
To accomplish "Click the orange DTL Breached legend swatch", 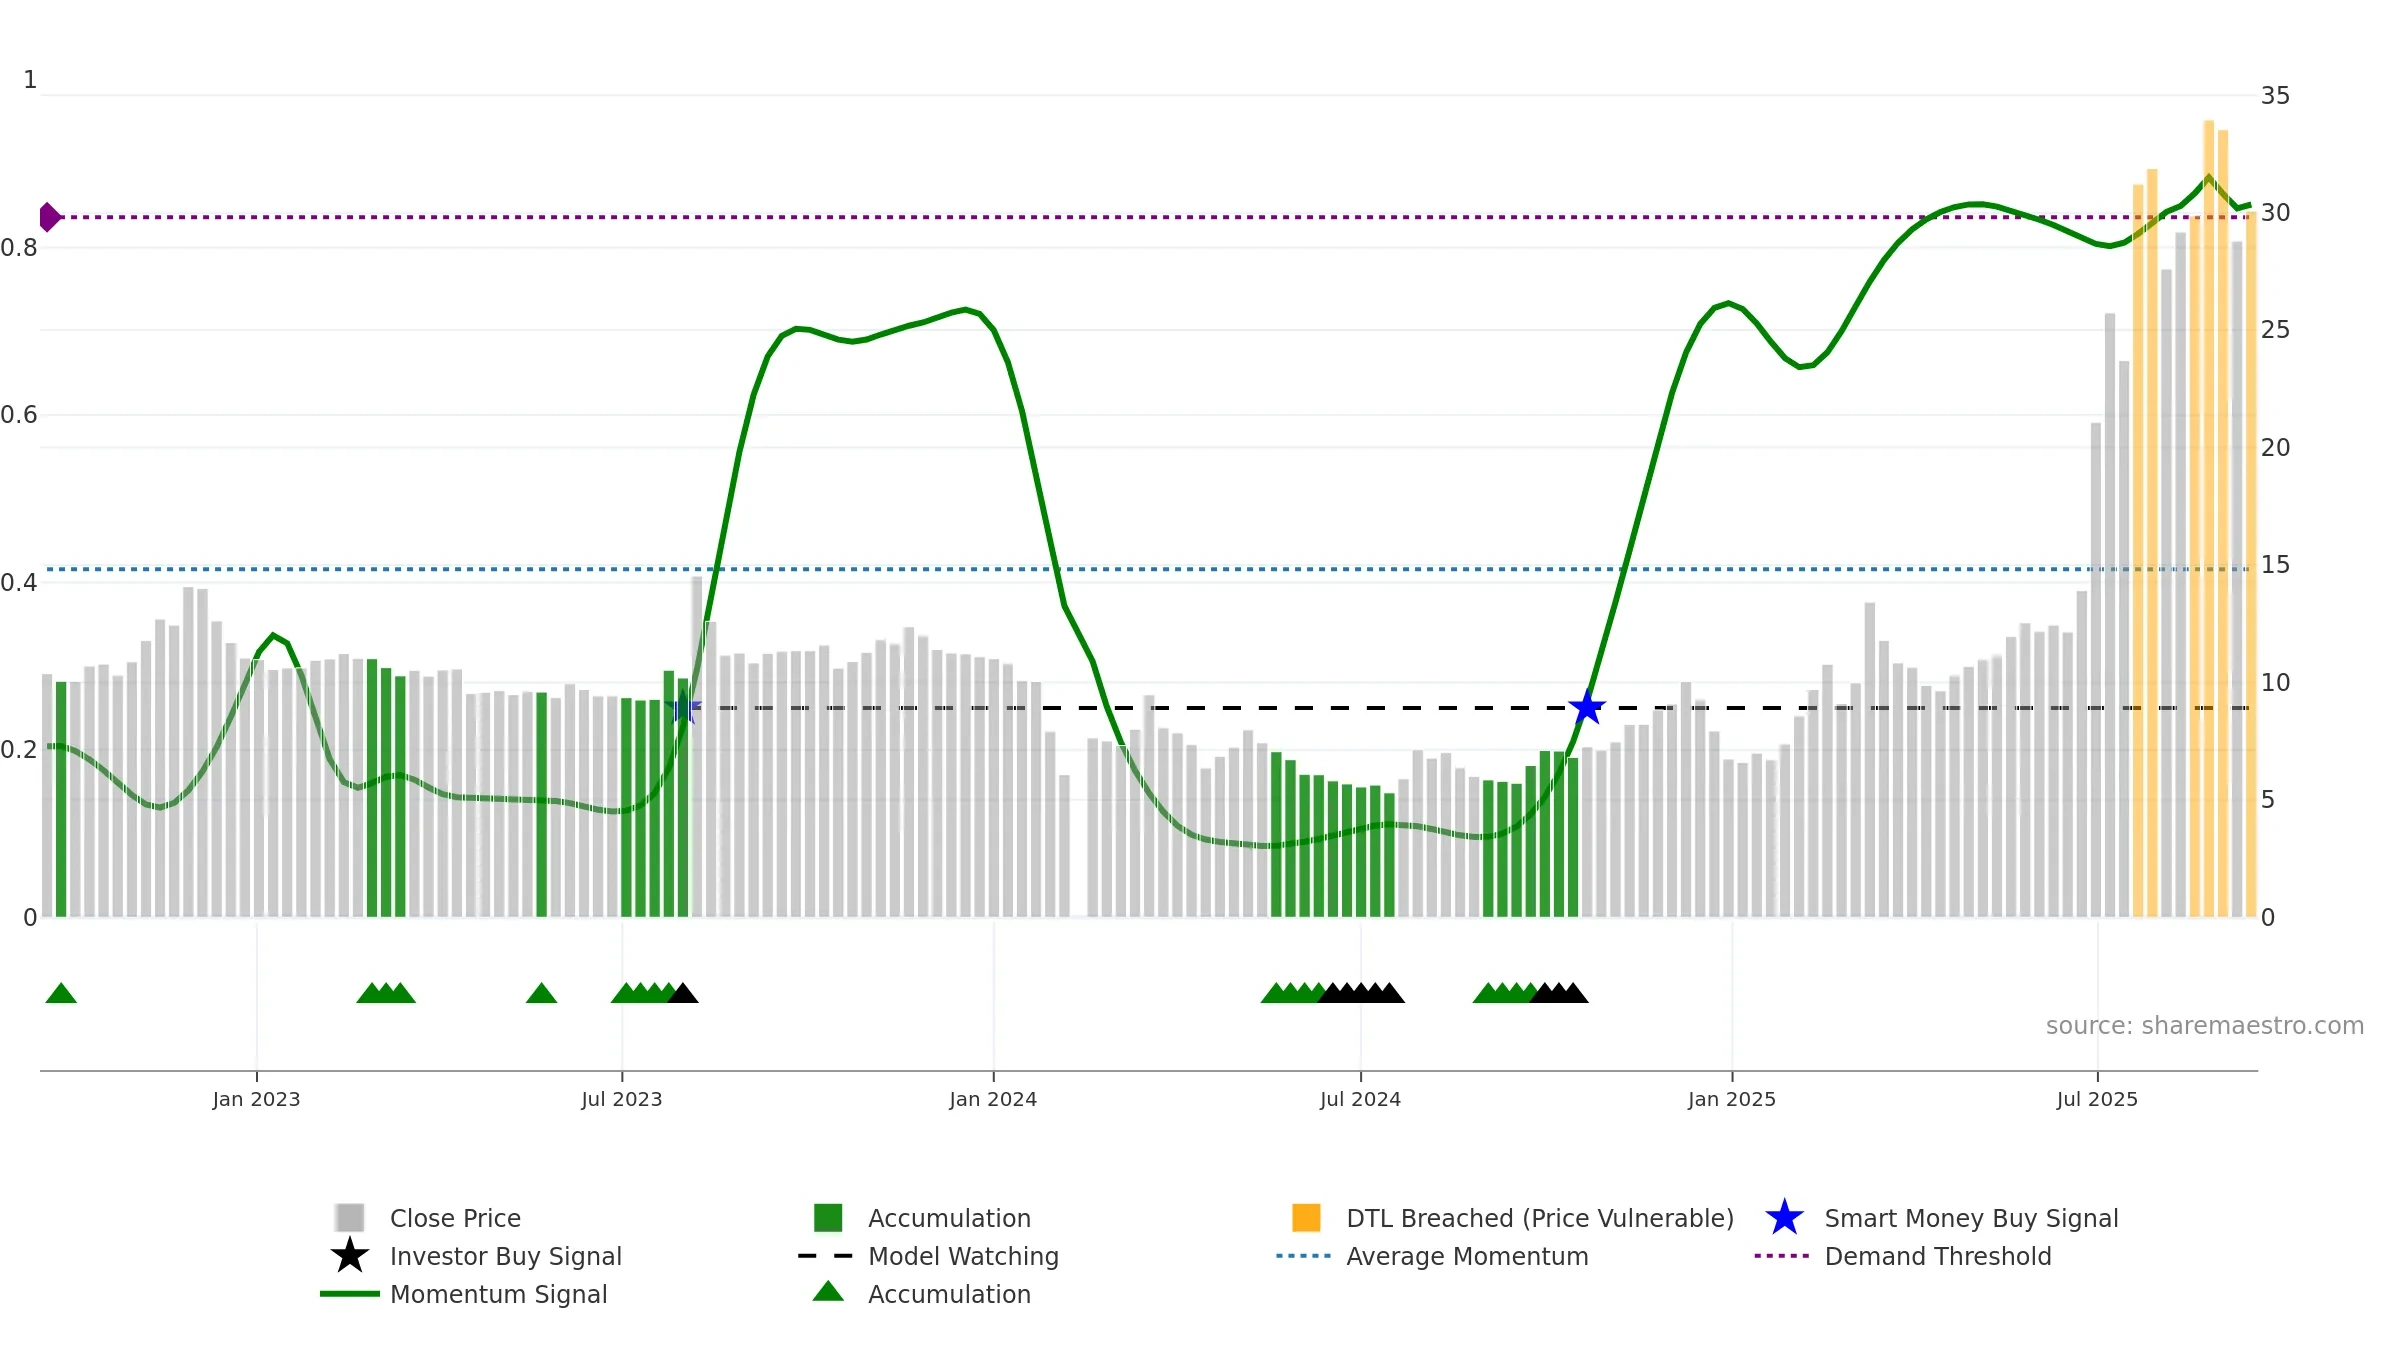I will click(1306, 1217).
